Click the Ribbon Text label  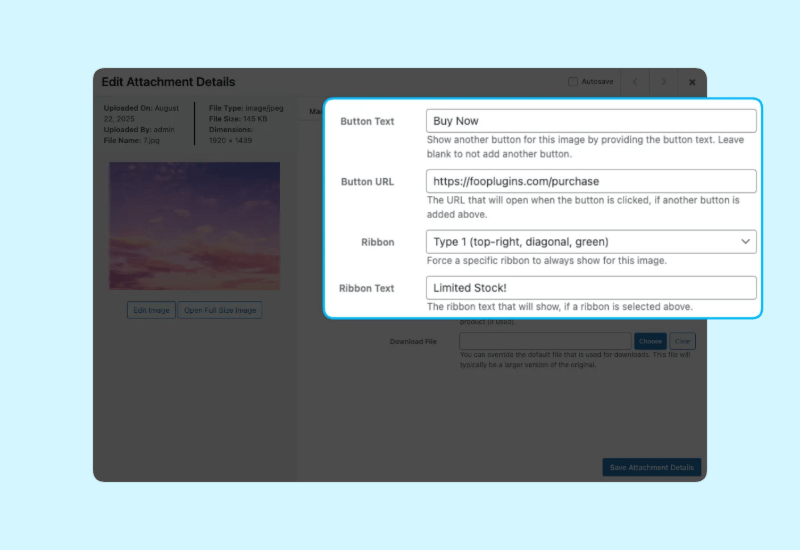click(x=366, y=288)
